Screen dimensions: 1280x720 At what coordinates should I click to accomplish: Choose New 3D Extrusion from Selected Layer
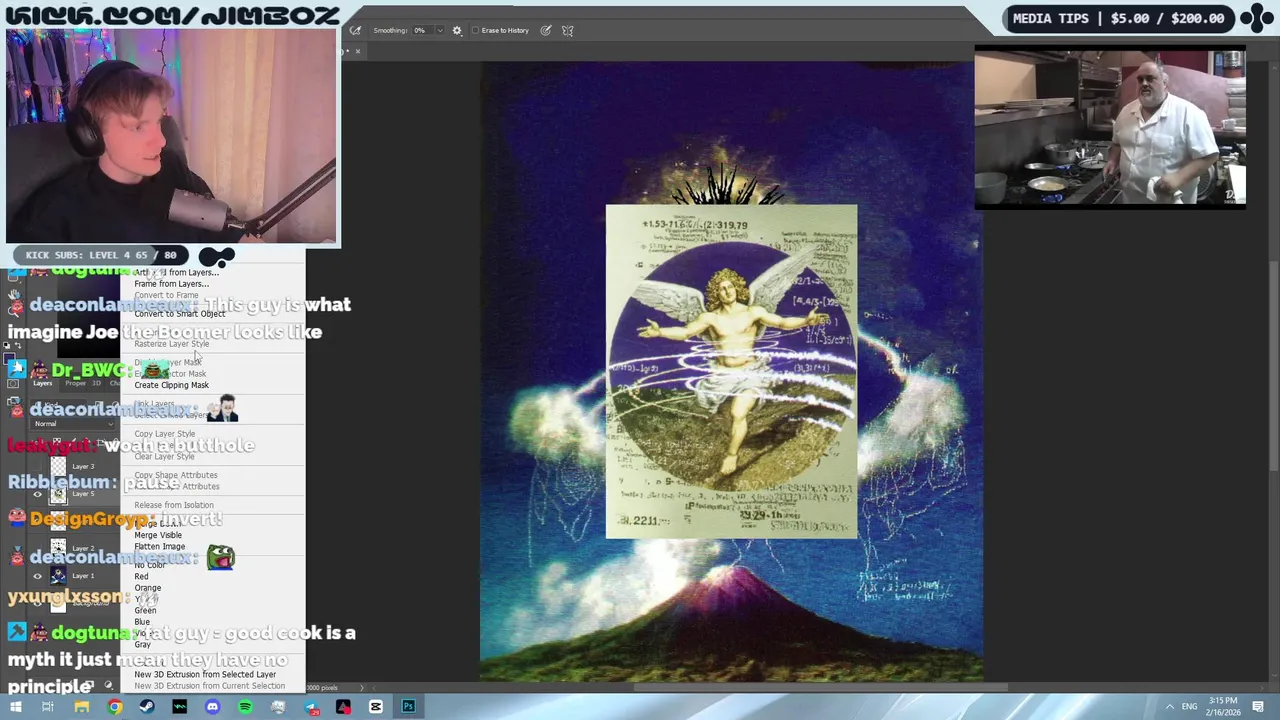point(204,675)
